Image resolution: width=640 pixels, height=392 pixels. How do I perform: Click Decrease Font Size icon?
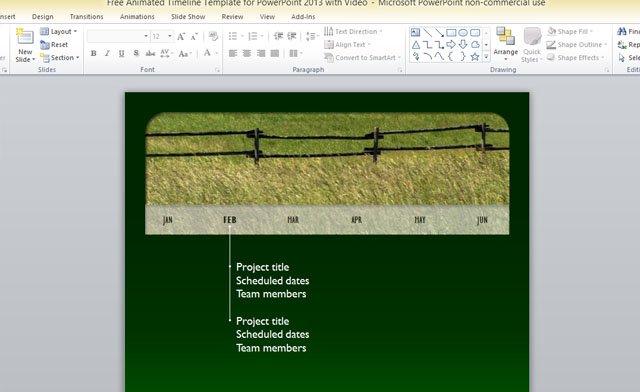tap(194, 37)
